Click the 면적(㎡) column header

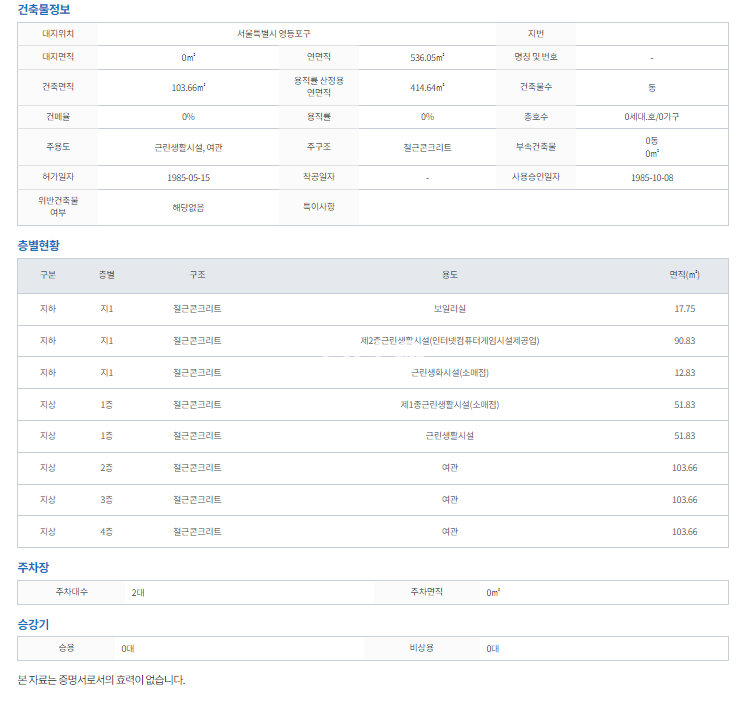[684, 274]
